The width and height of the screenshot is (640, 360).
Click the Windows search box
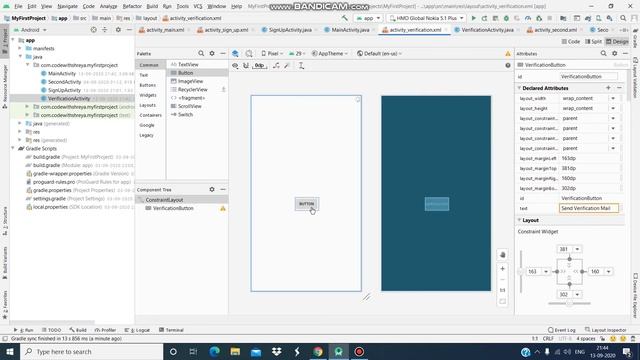[91, 351]
